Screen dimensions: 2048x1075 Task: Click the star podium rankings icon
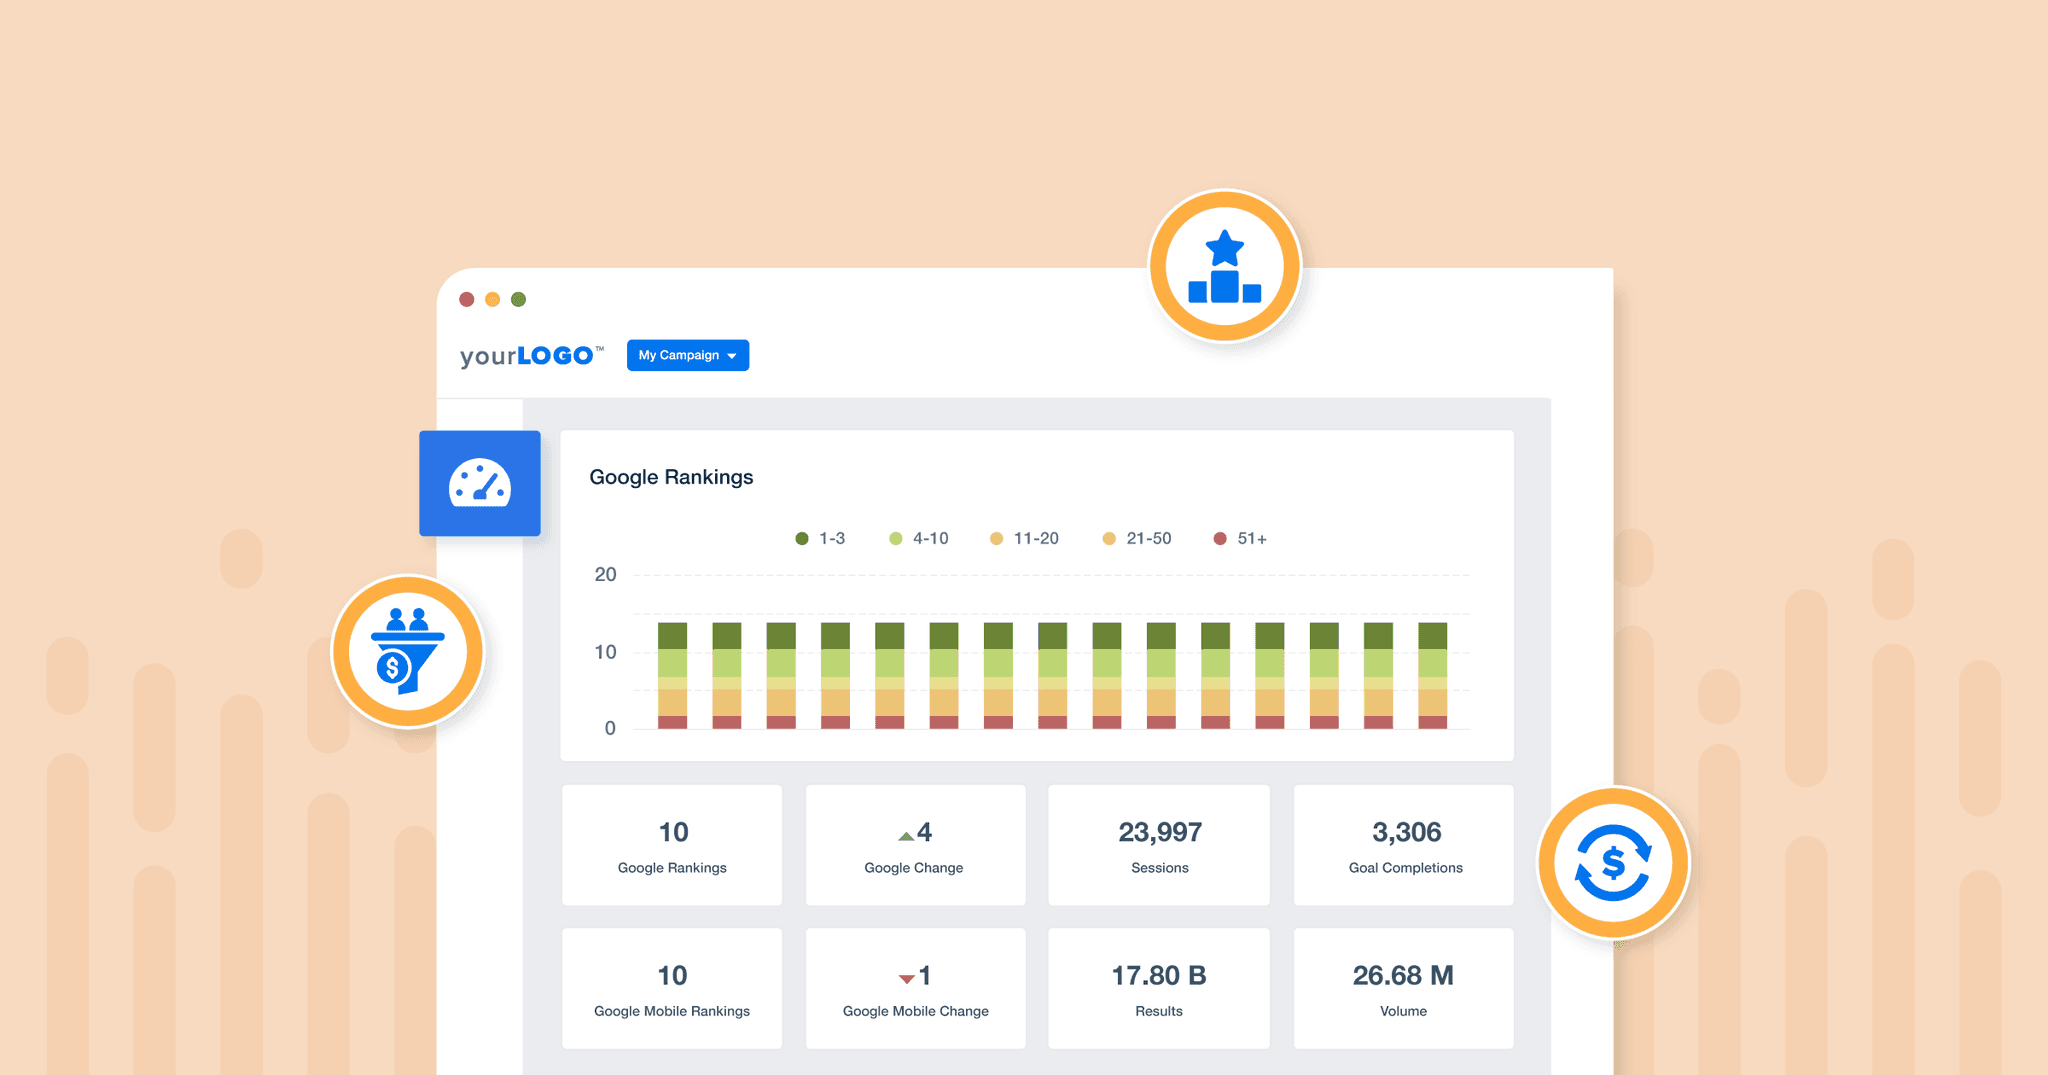pos(1224,266)
